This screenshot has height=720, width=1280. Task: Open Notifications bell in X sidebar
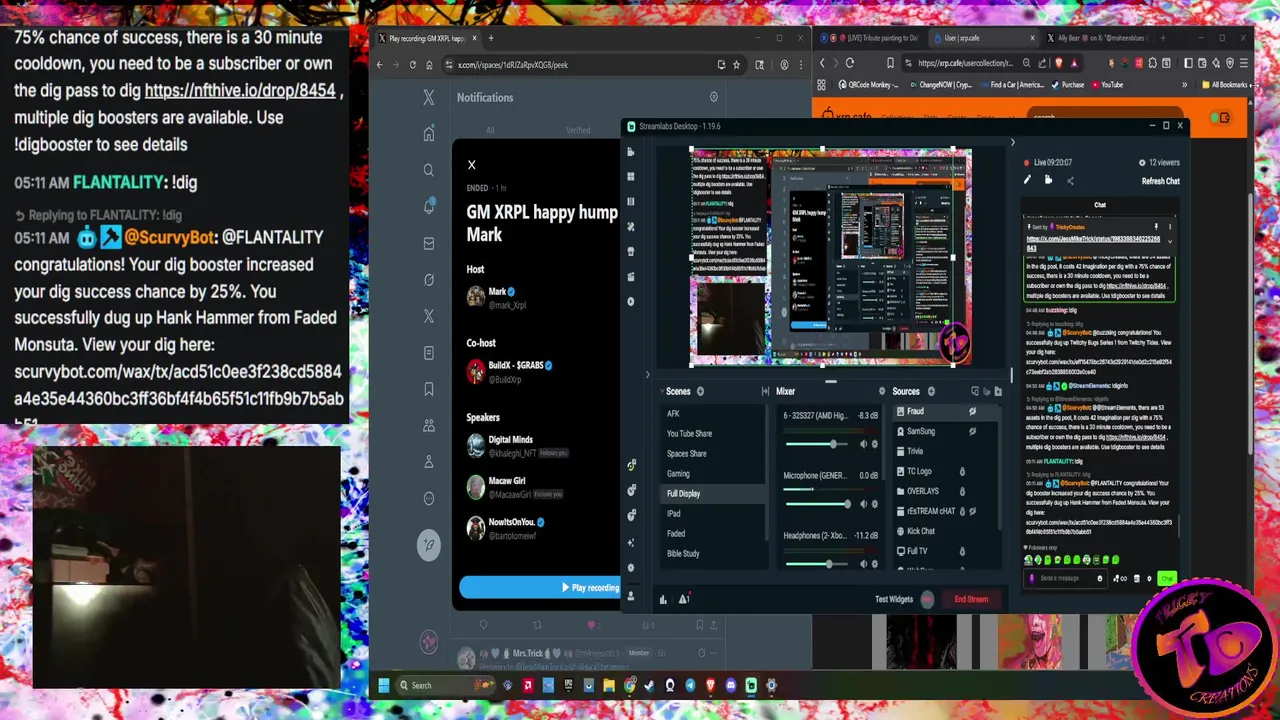(429, 207)
